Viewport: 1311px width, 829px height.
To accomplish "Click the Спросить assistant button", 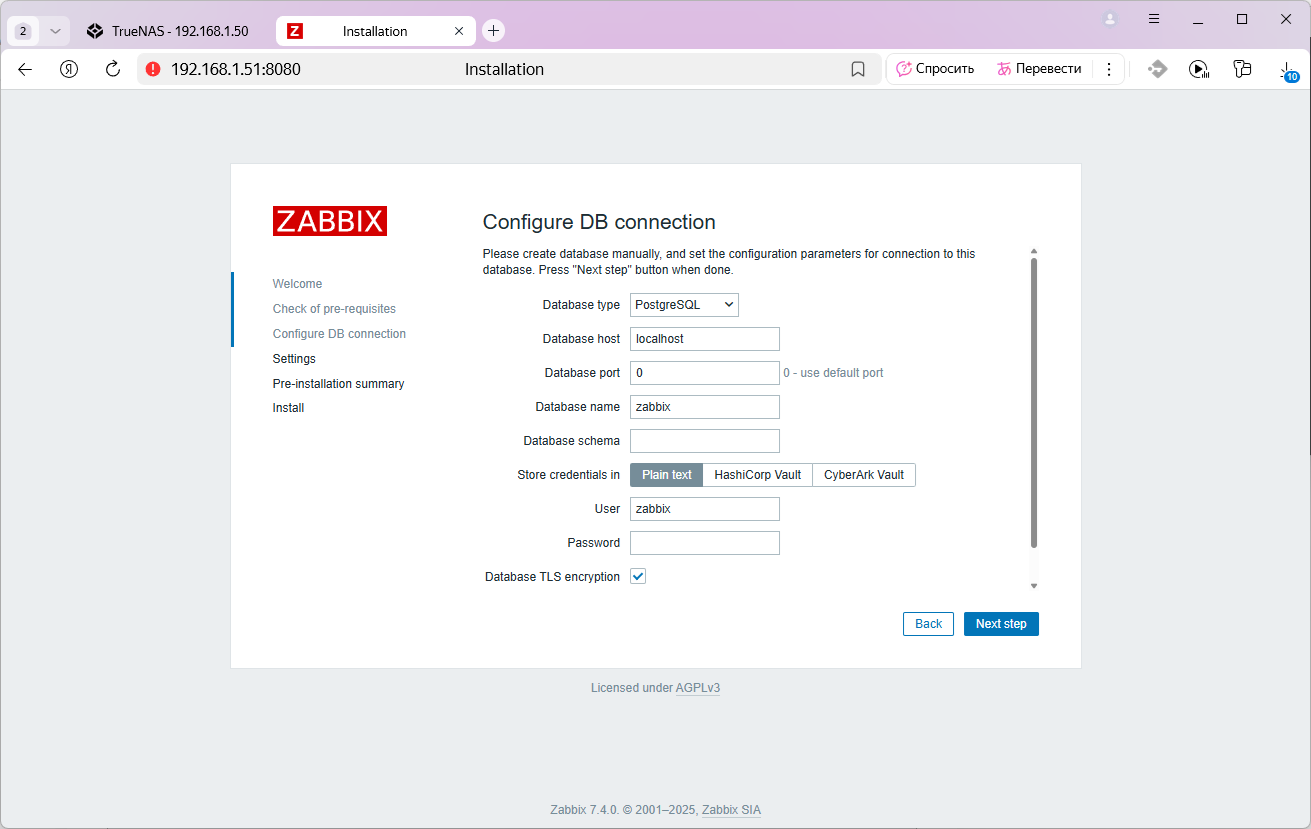I will pyautogui.click(x=935, y=69).
